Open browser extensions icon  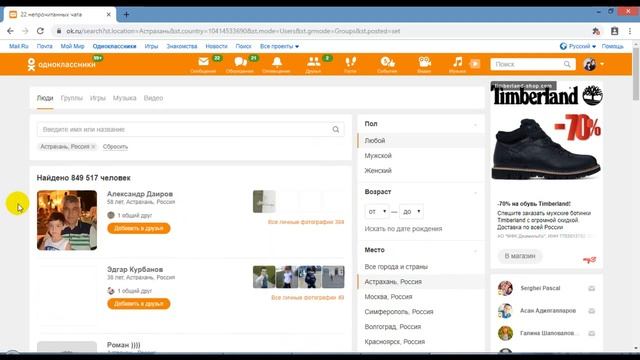(596, 31)
